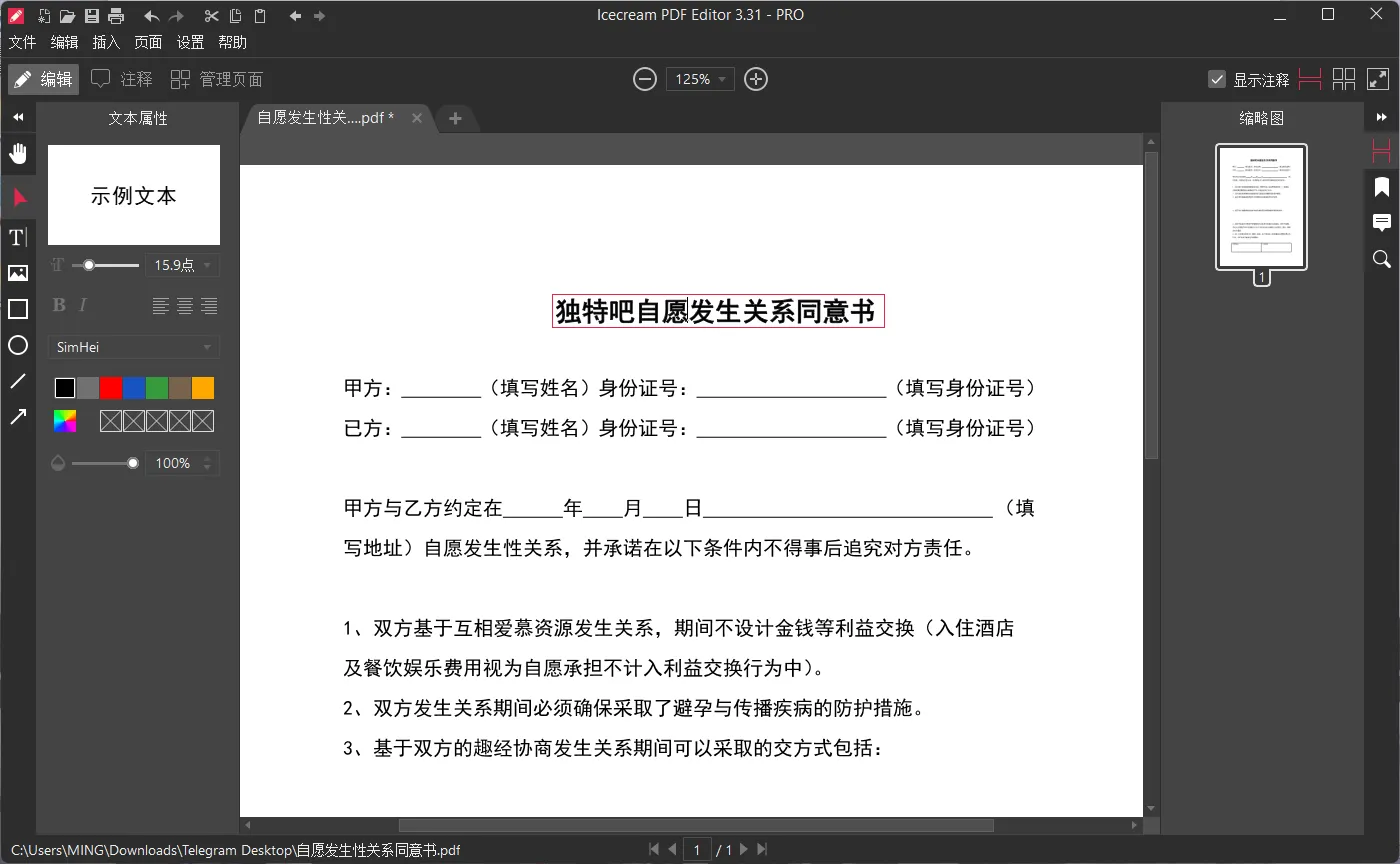
Task: Select the Arrow drawing tool
Action: pyautogui.click(x=18, y=417)
